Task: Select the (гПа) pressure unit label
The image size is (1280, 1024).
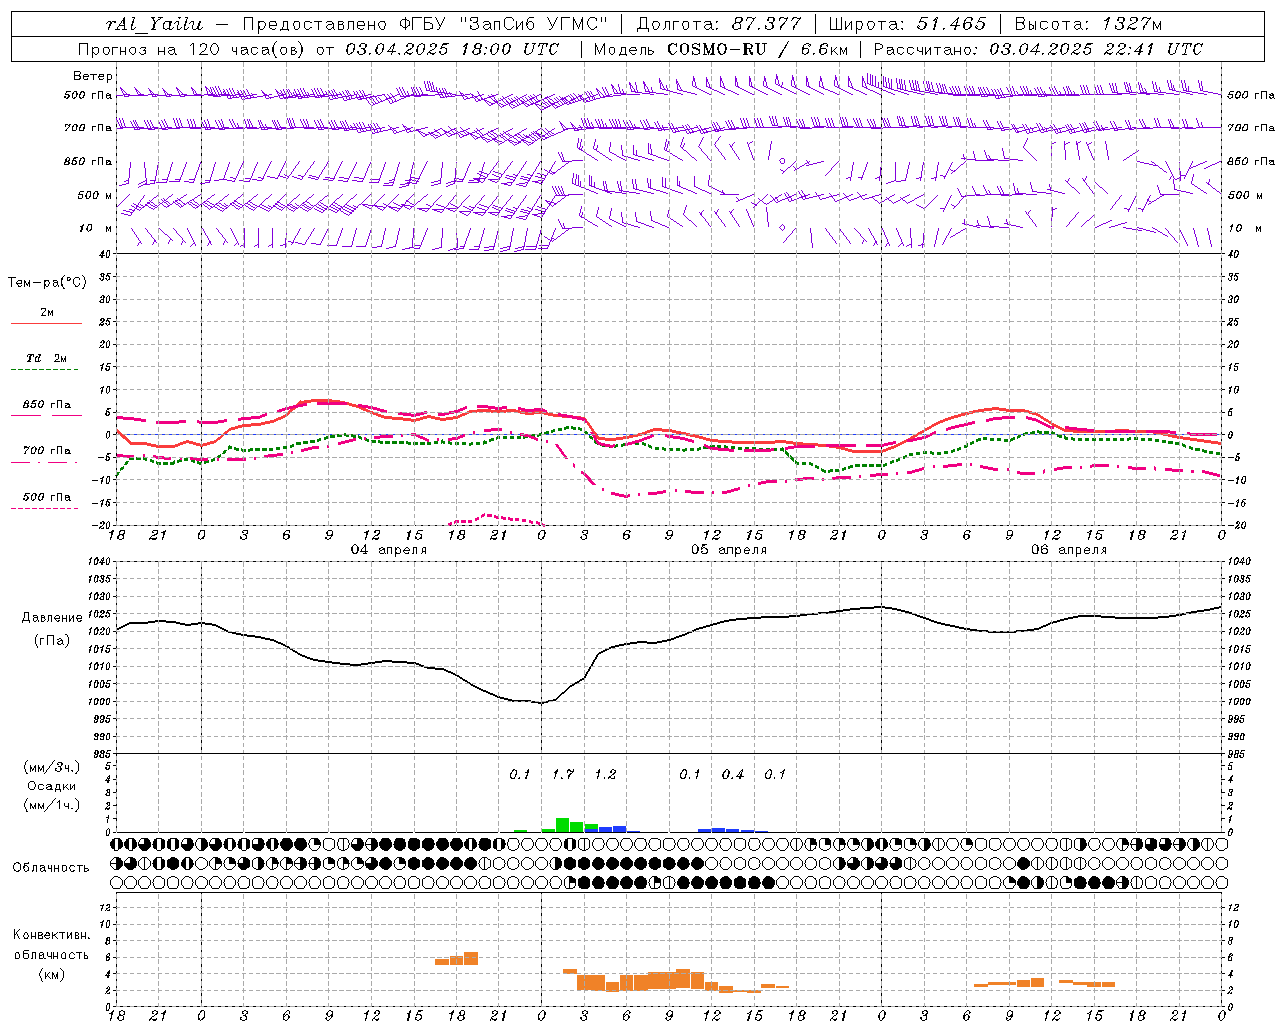Action: click(x=51, y=641)
